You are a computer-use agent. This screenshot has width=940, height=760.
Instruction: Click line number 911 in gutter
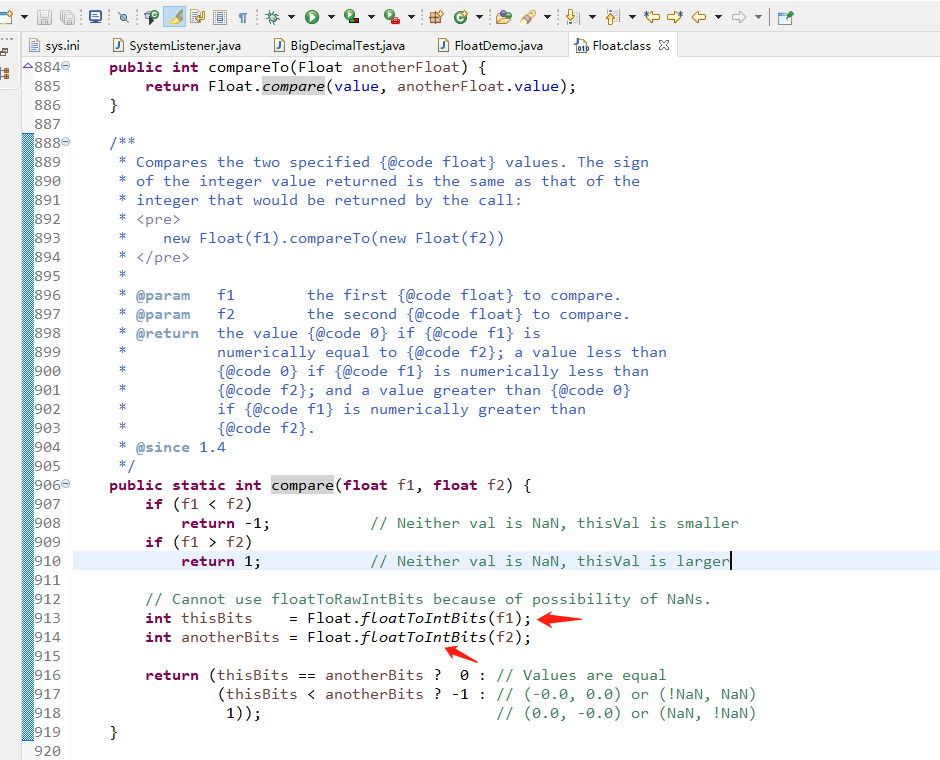[x=47, y=580]
